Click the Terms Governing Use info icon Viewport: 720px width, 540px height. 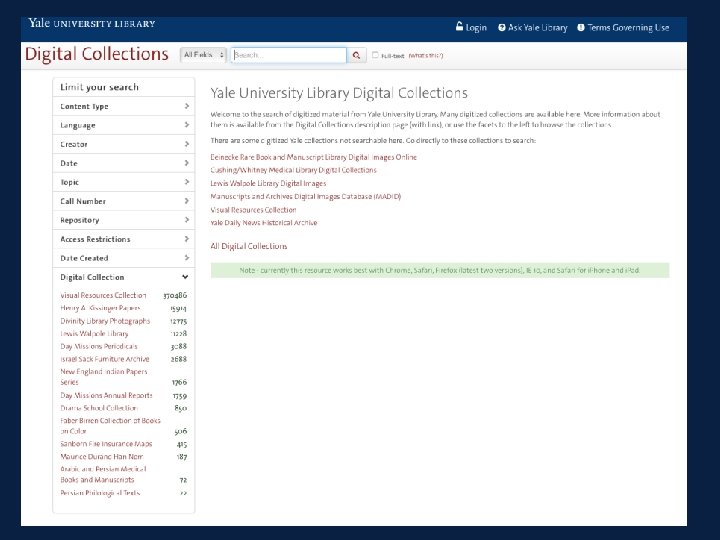(x=581, y=28)
